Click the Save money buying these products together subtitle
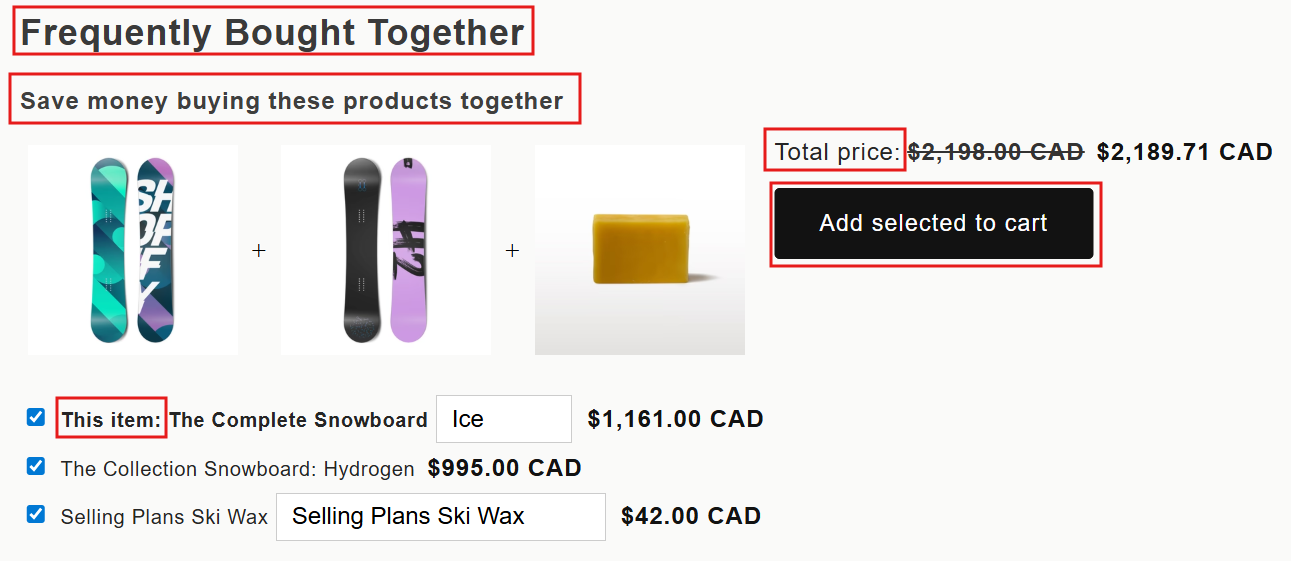 click(x=292, y=101)
